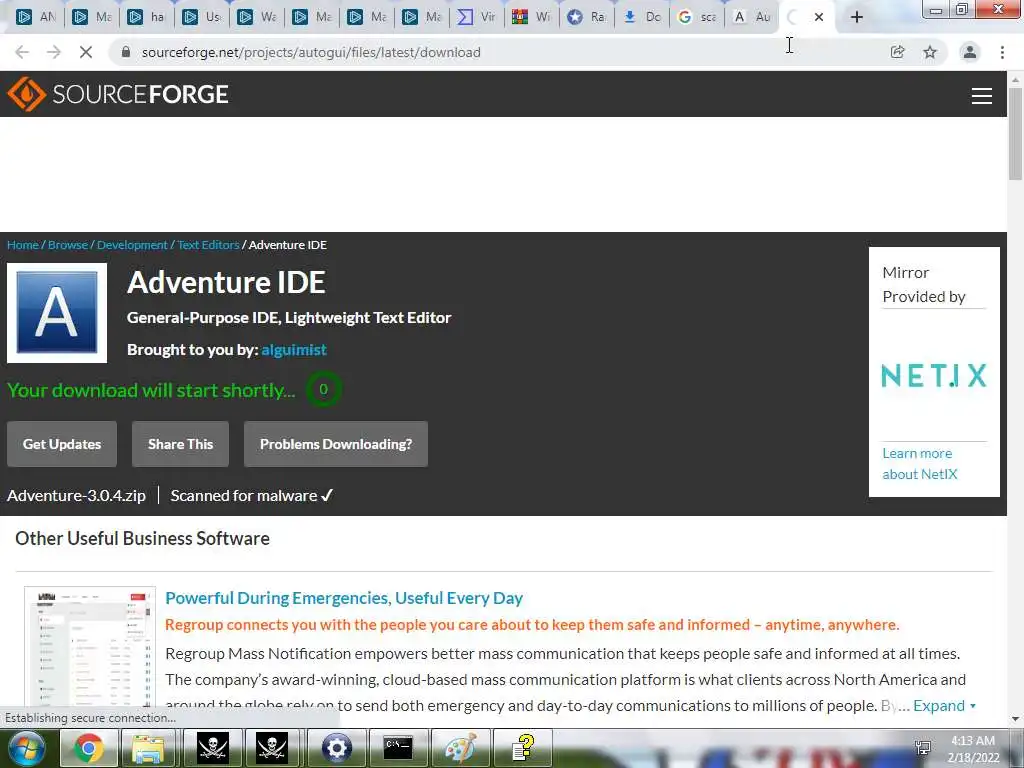The width and height of the screenshot is (1024, 768).
Task: Open Windows Explorer from the taskbar
Action: tap(148, 748)
